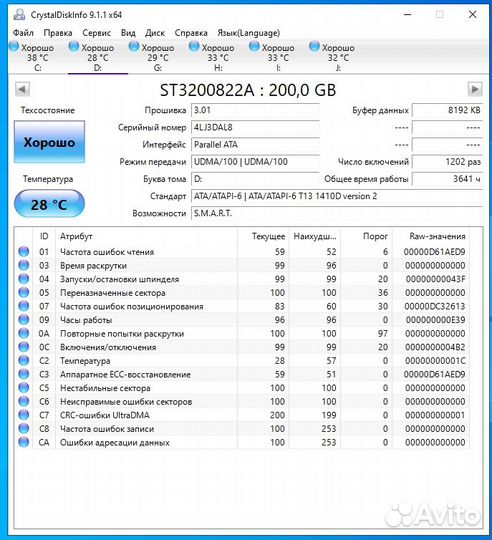
Task: Click the UDMA/100 transfer mode field
Action: (x=255, y=162)
